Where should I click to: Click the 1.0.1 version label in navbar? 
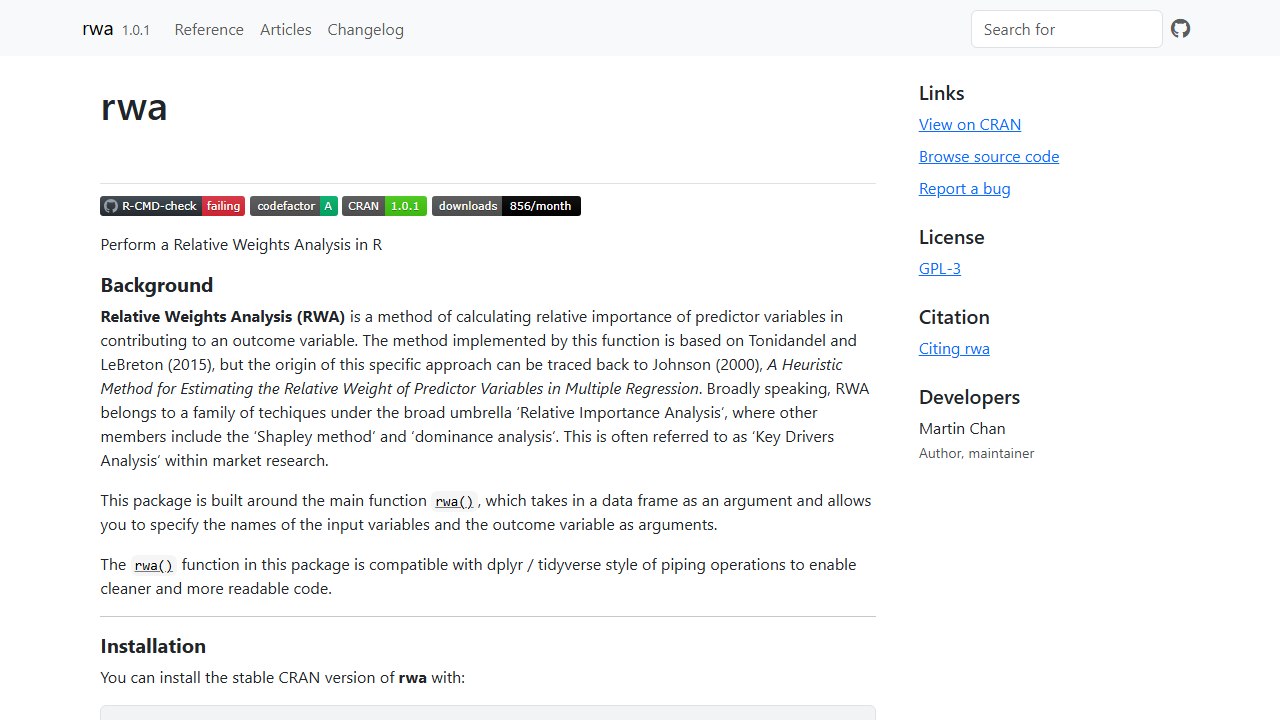tap(136, 30)
